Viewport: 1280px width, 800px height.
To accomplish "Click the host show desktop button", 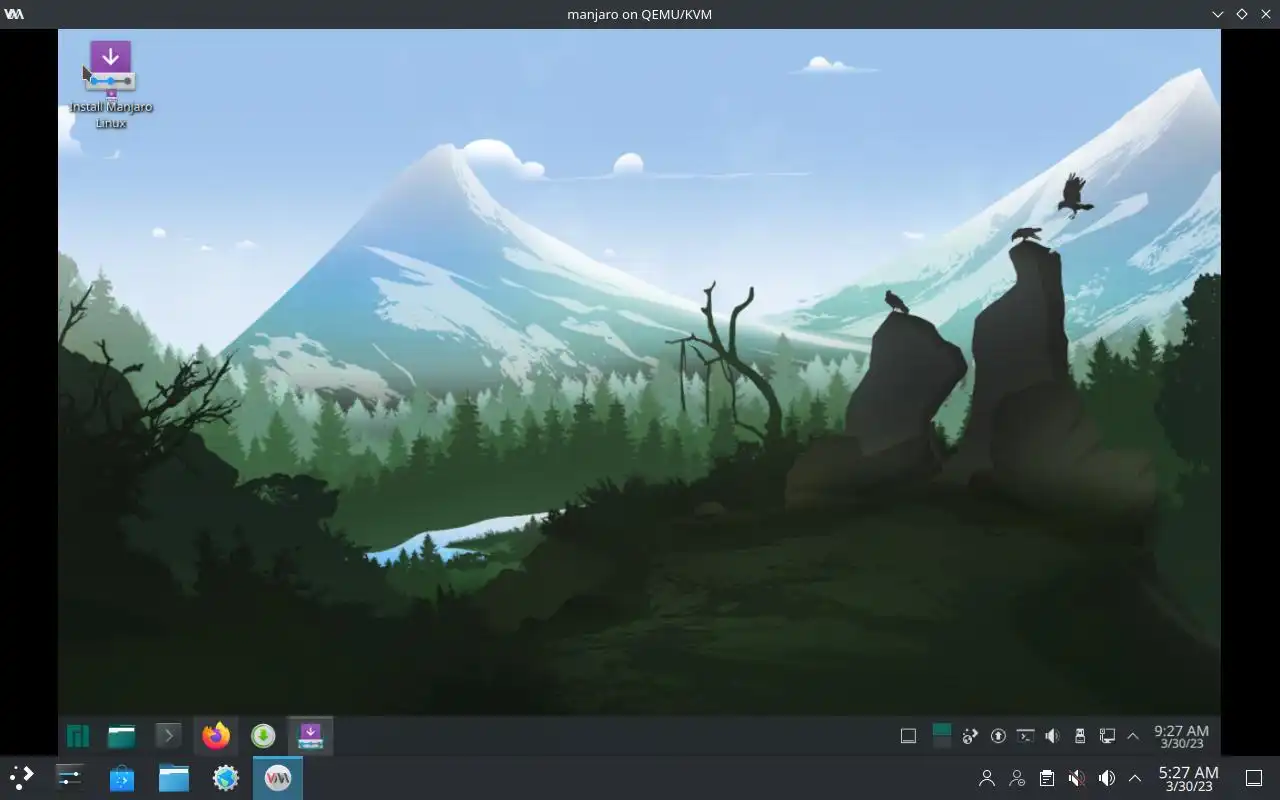I will tap(1254, 778).
